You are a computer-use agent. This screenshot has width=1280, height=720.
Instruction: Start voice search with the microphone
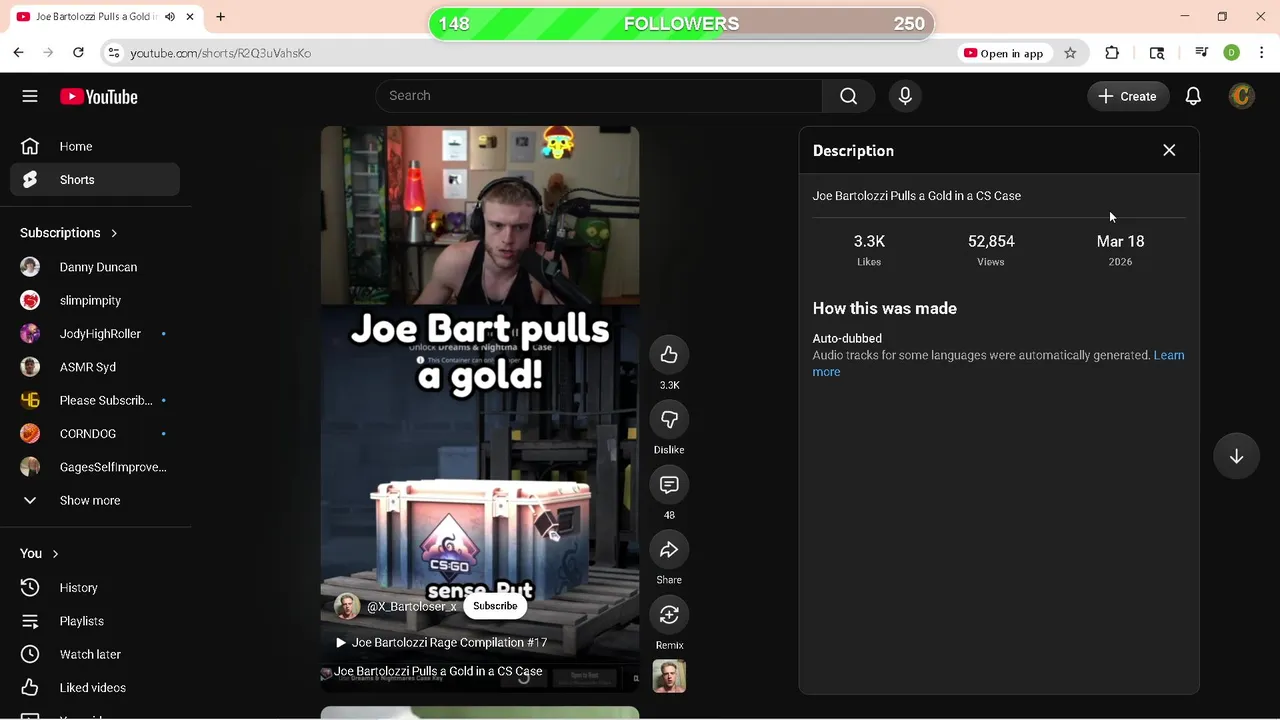[905, 96]
